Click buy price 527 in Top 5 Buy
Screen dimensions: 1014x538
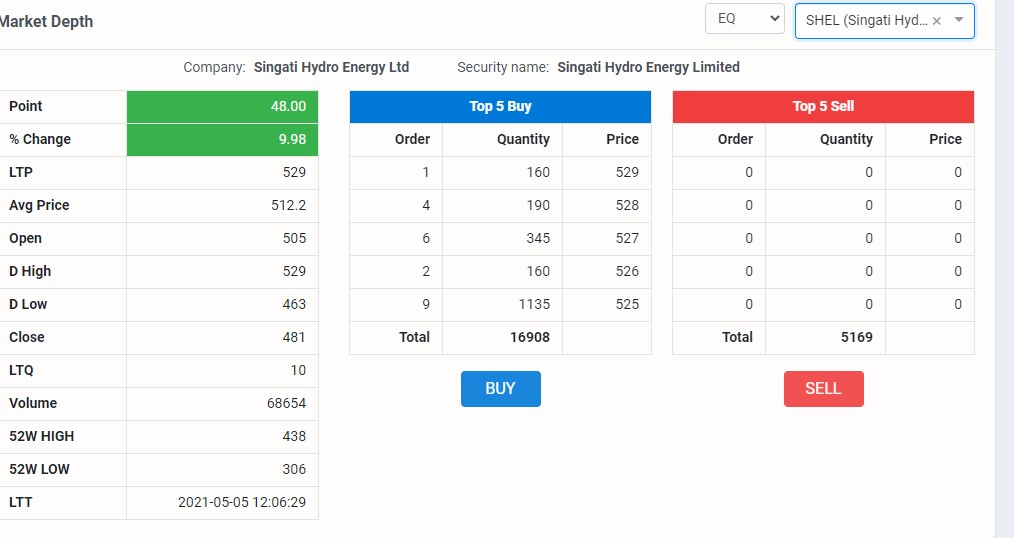(627, 238)
